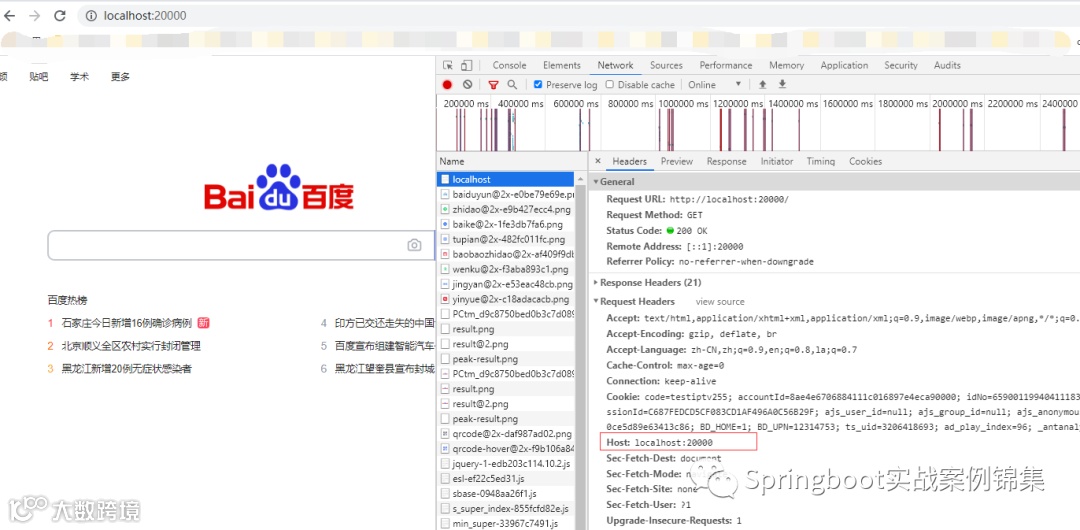
Task: Reload the page with refresh icon
Action: pos(60,16)
